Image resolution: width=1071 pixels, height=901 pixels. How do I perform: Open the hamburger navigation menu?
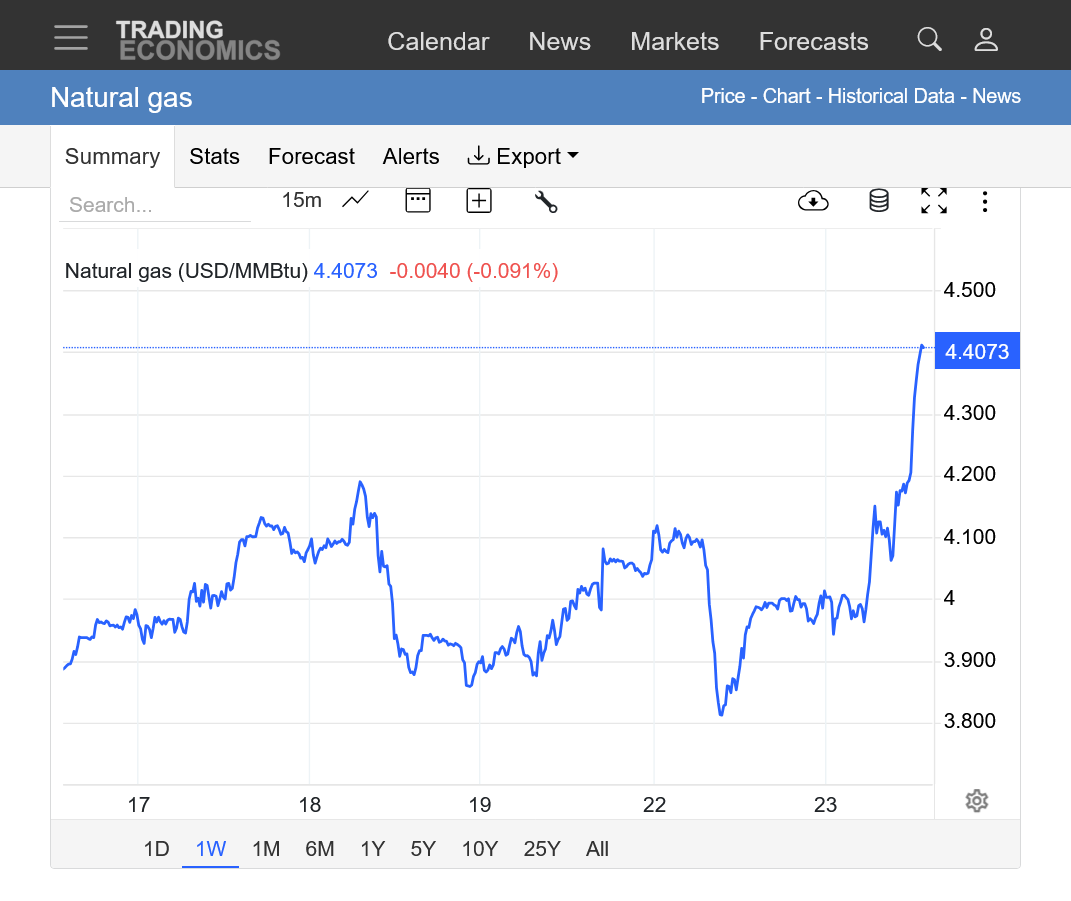71,38
